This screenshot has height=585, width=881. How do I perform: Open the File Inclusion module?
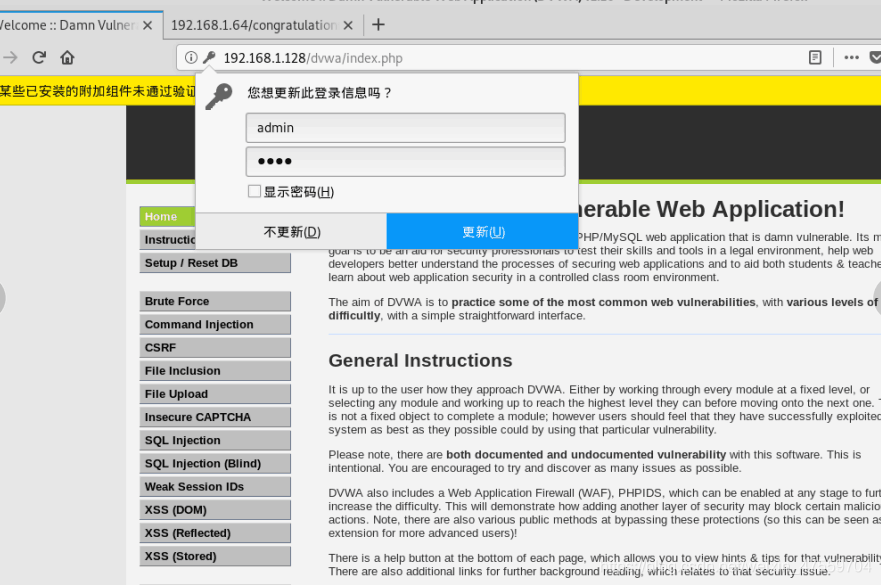pyautogui.click(x=215, y=371)
